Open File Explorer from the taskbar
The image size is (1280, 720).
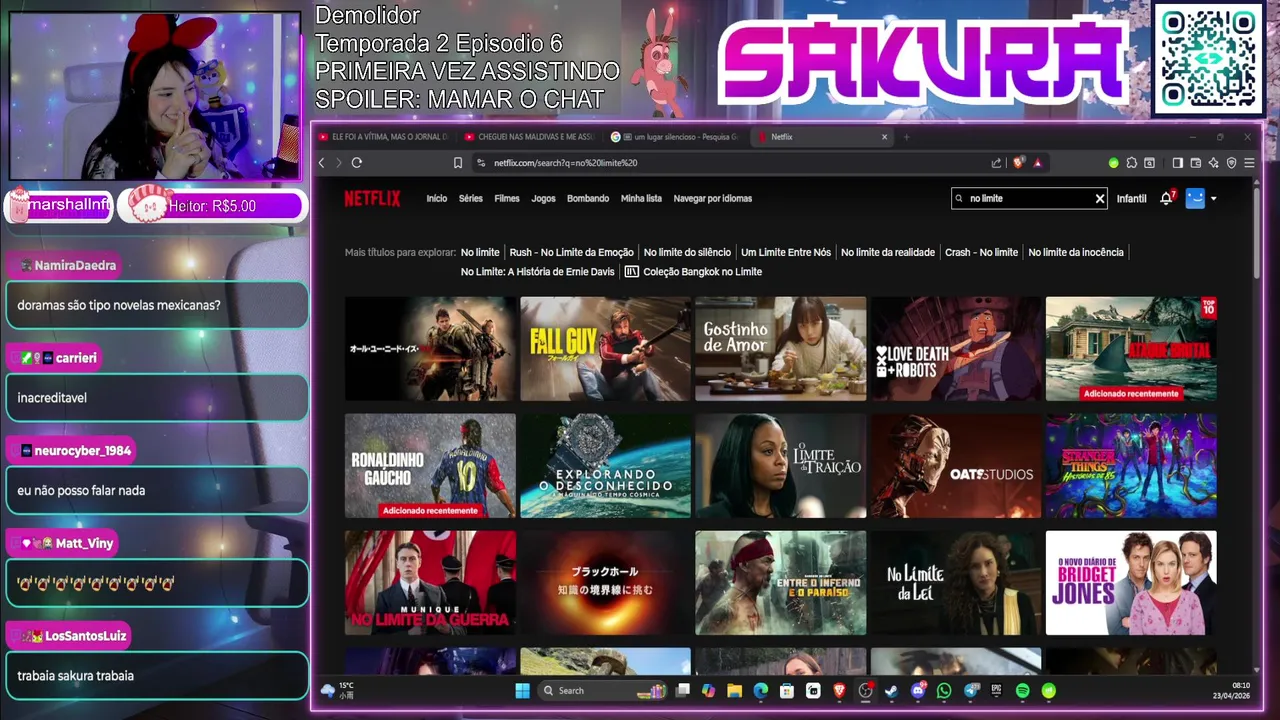click(x=734, y=690)
